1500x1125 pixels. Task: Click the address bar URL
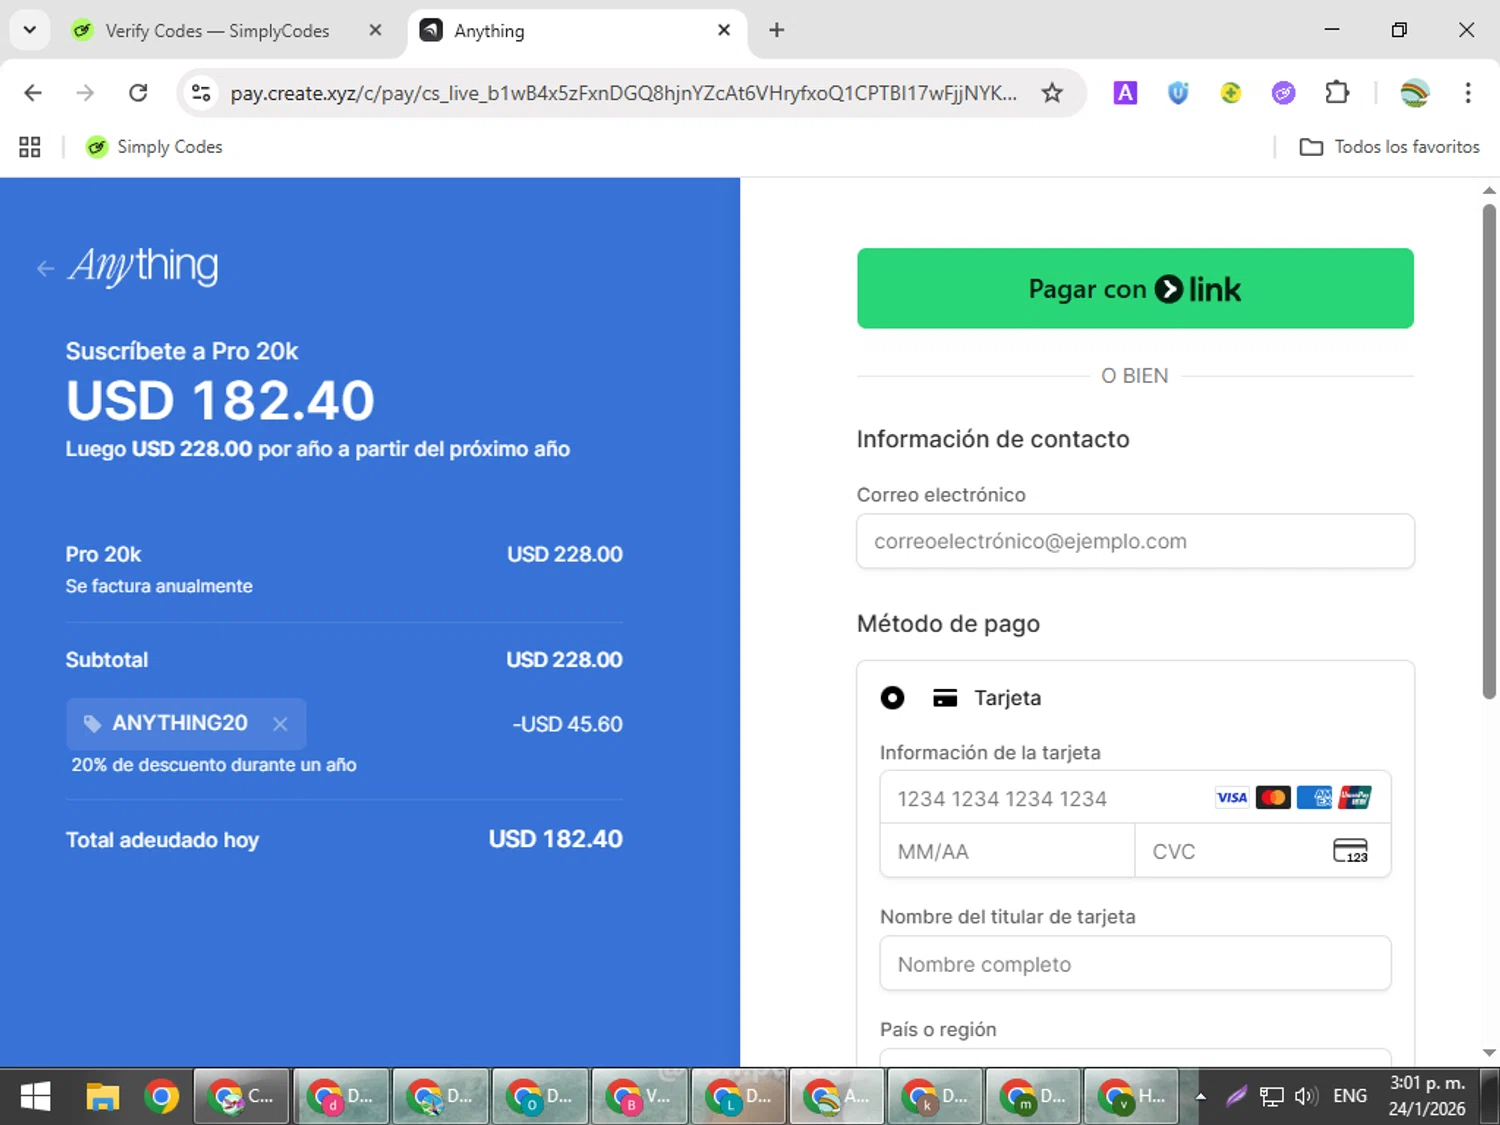pos(623,93)
